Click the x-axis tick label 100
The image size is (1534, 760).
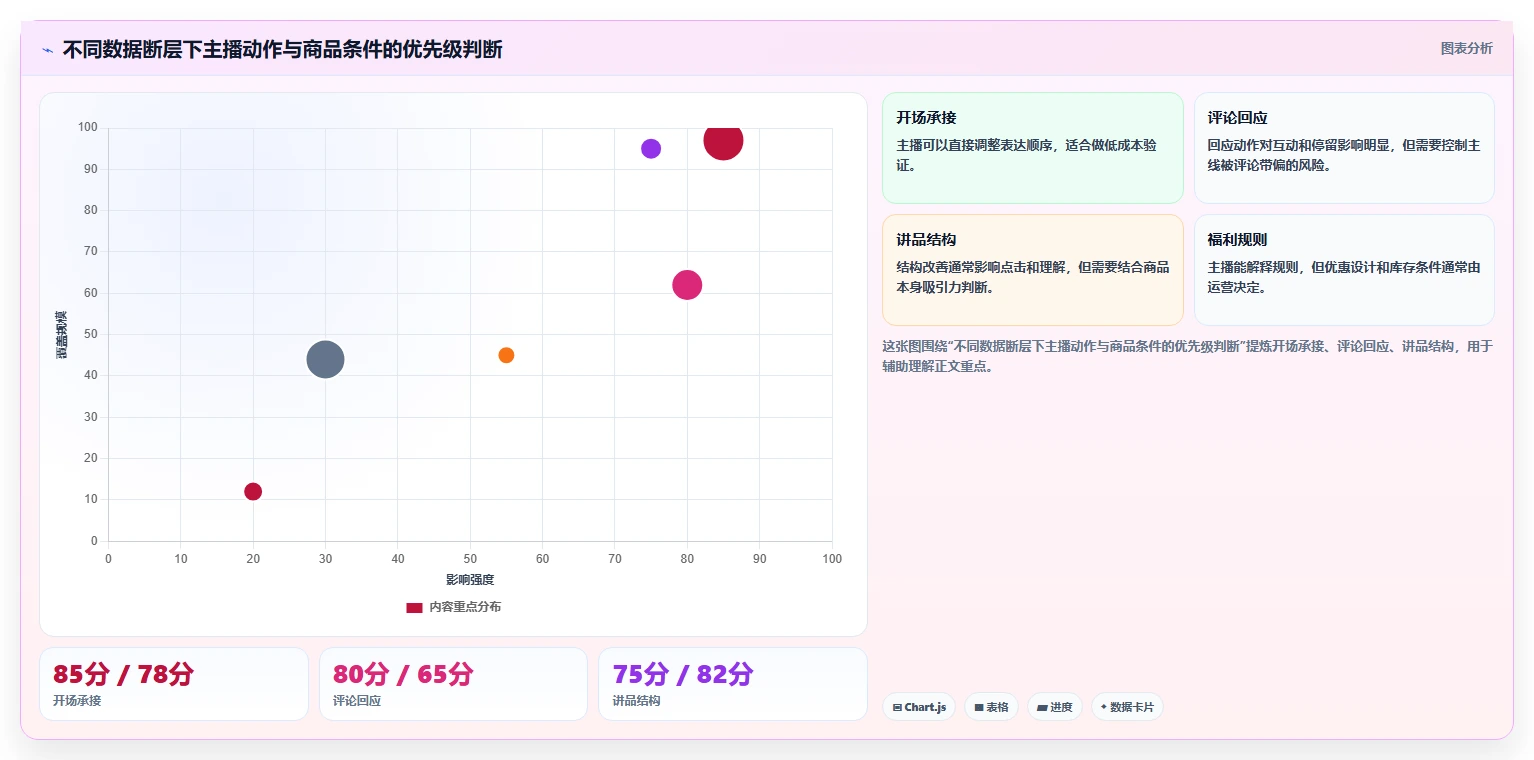(x=832, y=559)
